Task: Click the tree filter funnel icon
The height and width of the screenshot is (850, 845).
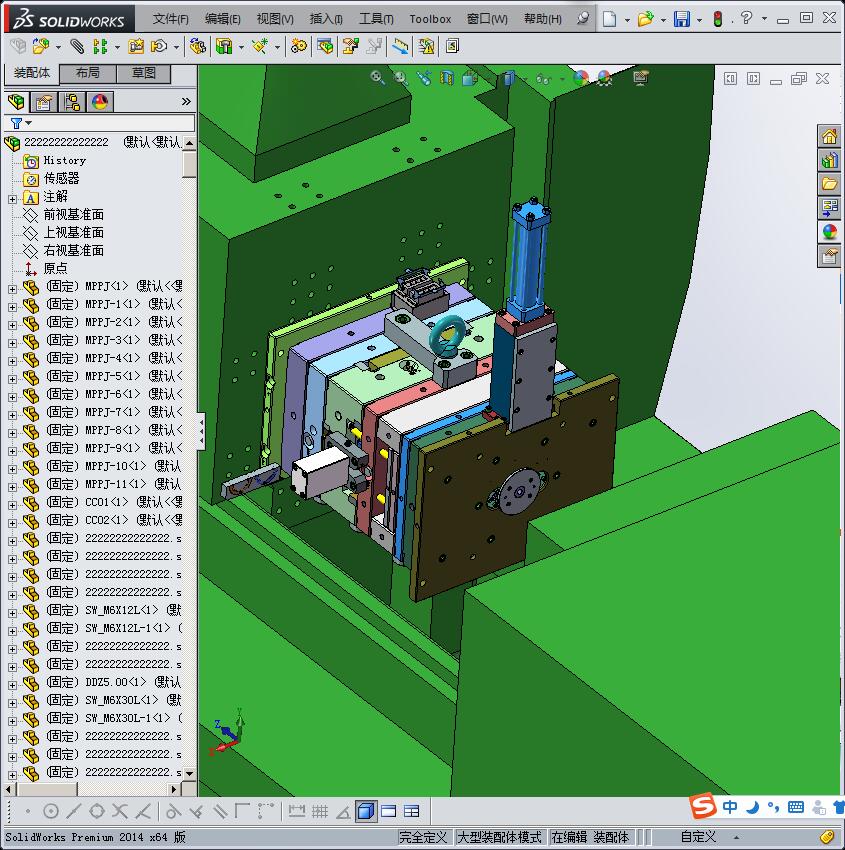Action: tap(17, 124)
